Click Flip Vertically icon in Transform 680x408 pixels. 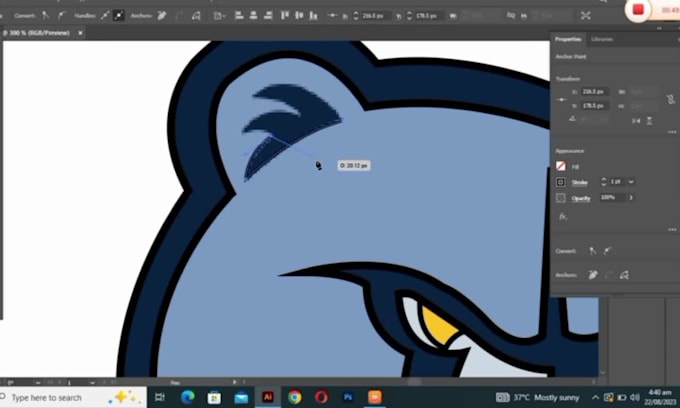click(649, 121)
